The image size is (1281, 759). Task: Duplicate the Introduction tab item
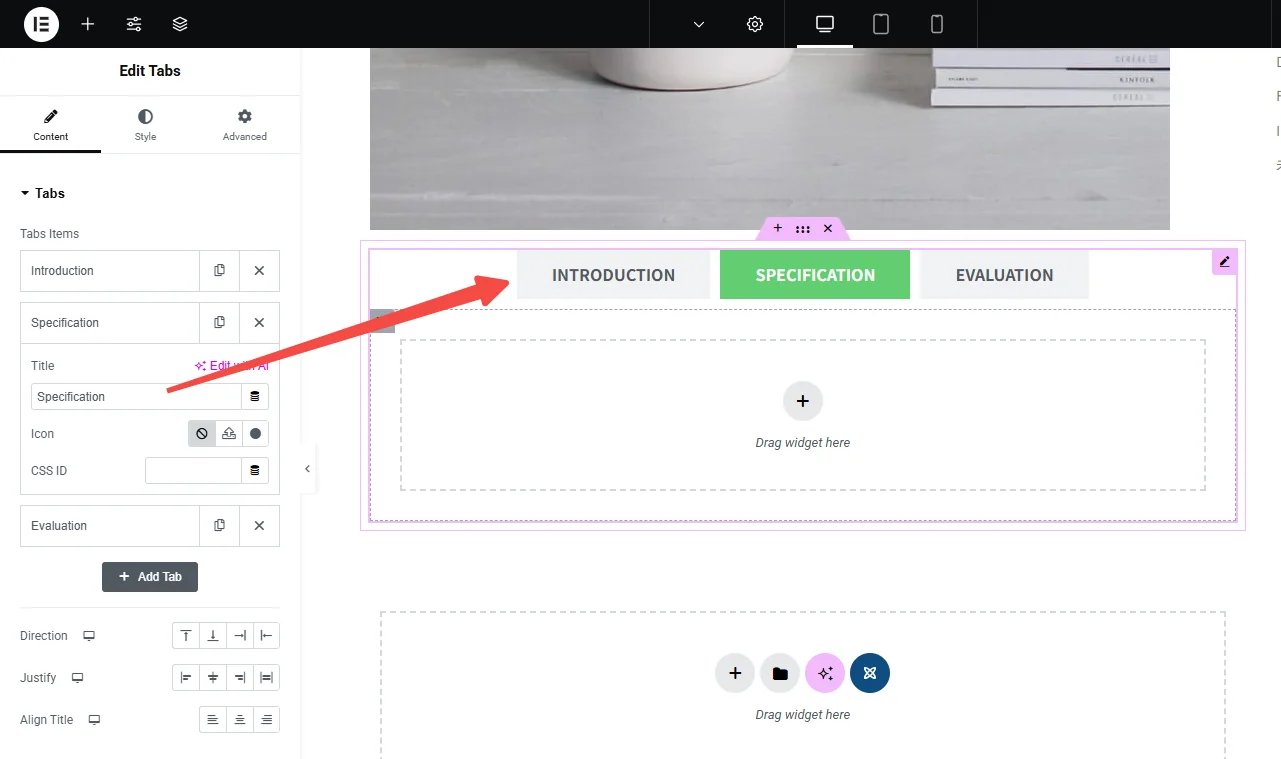(220, 271)
